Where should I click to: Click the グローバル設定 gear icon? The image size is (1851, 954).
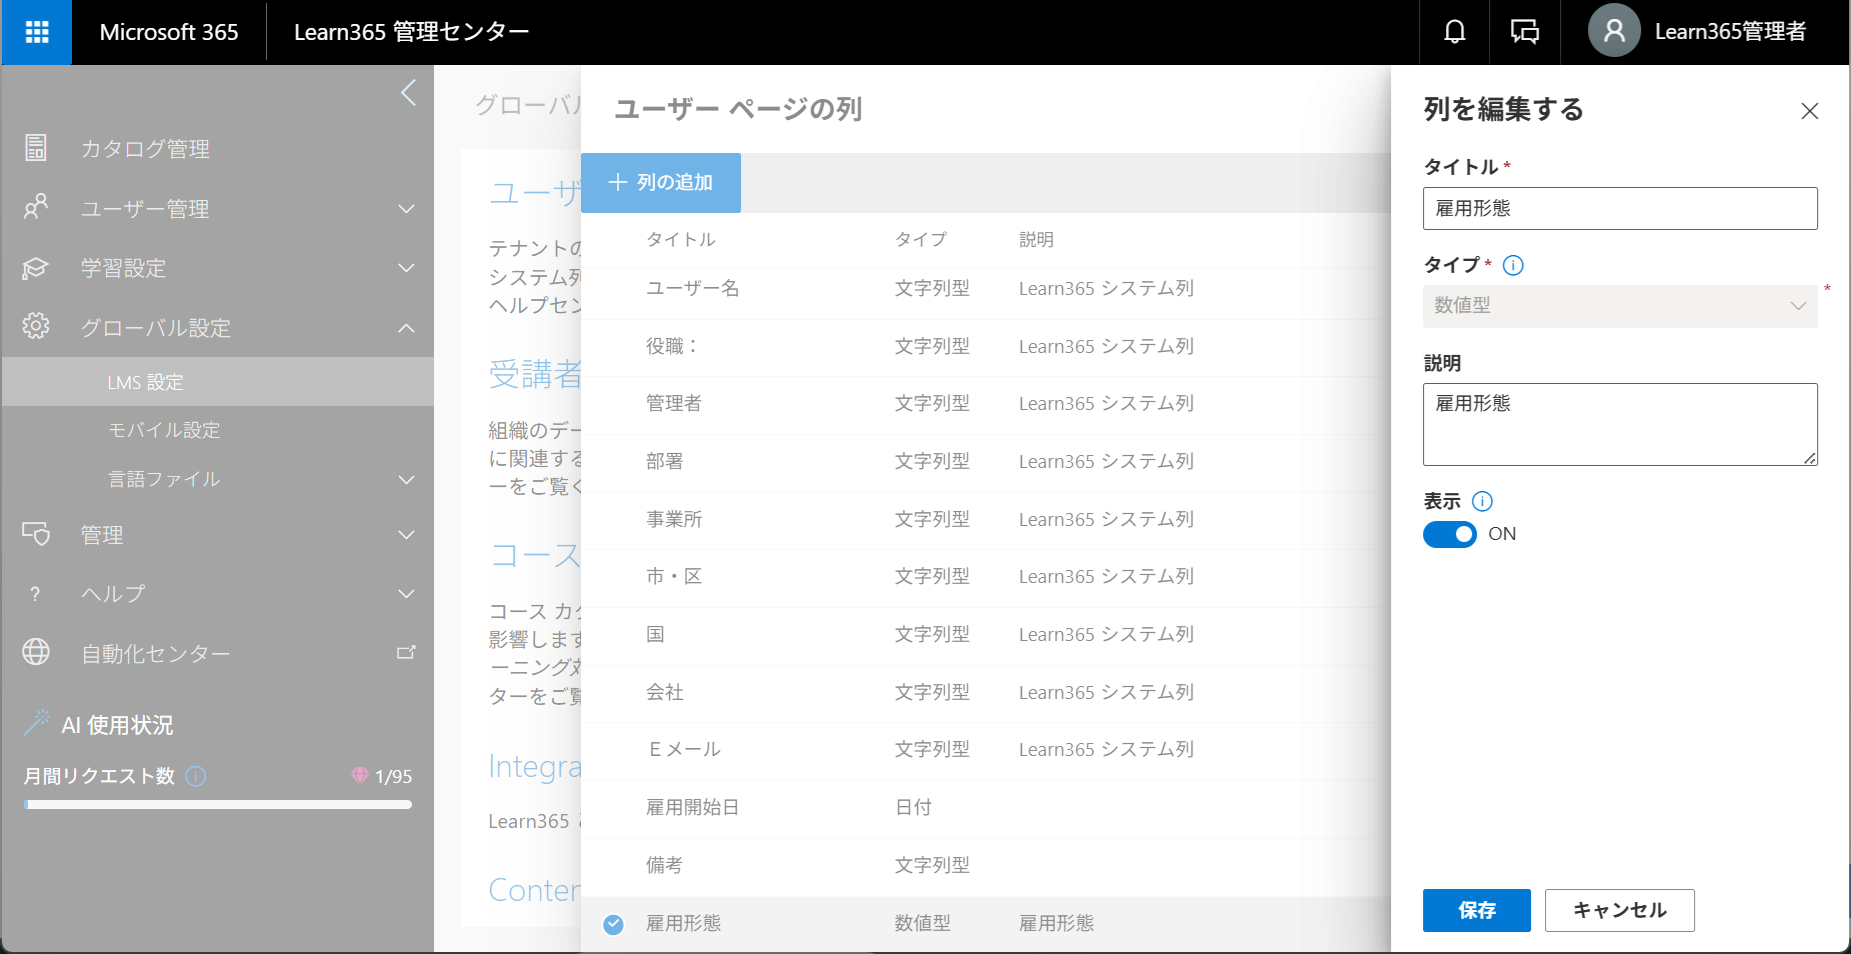click(36, 326)
